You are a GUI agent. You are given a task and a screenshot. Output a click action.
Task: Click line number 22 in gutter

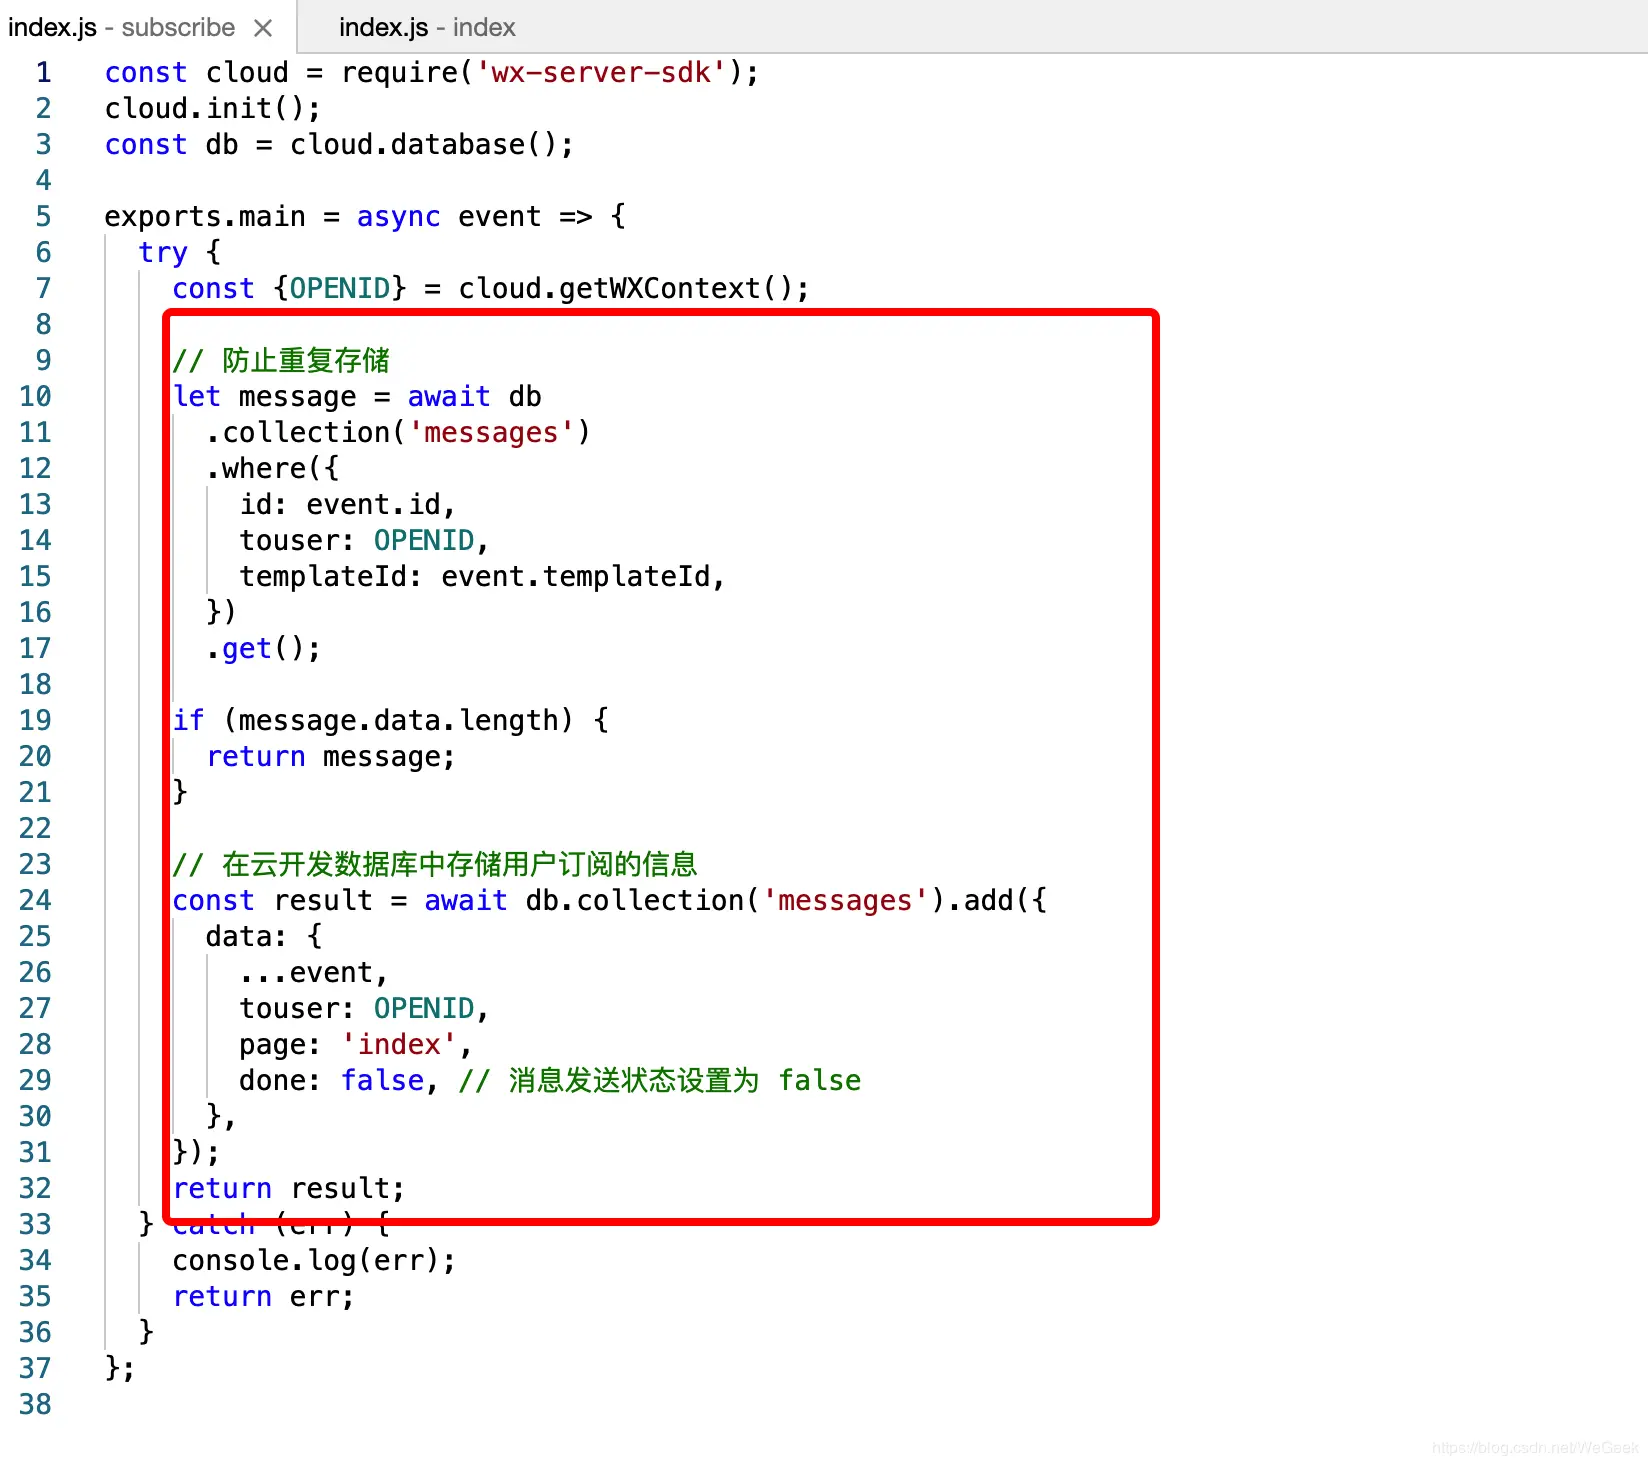(x=35, y=829)
